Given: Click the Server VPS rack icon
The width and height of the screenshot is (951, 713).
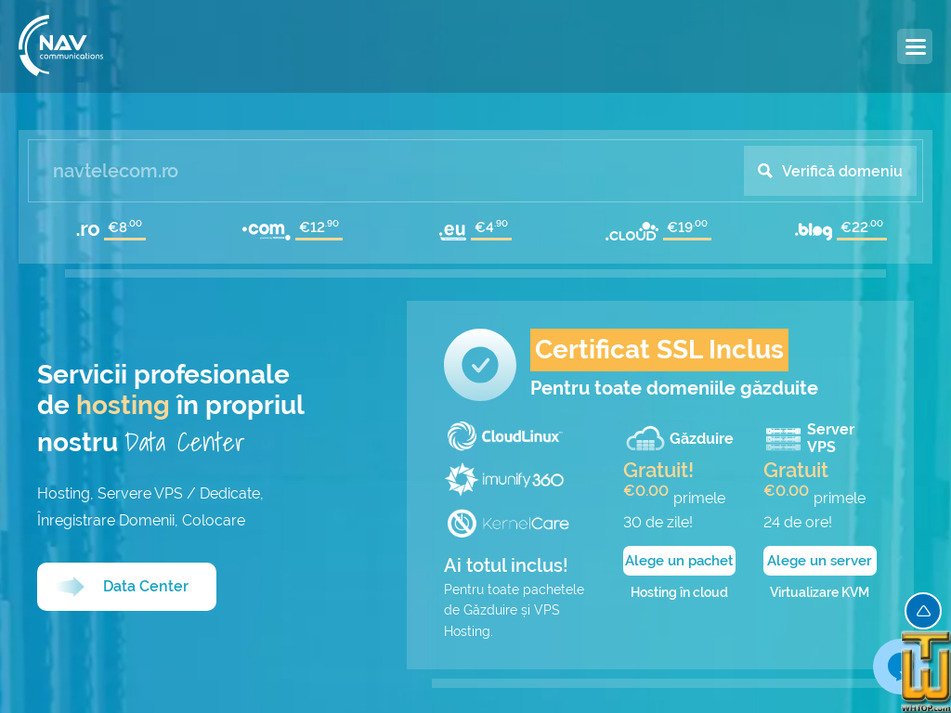Looking at the screenshot, I should [x=783, y=438].
